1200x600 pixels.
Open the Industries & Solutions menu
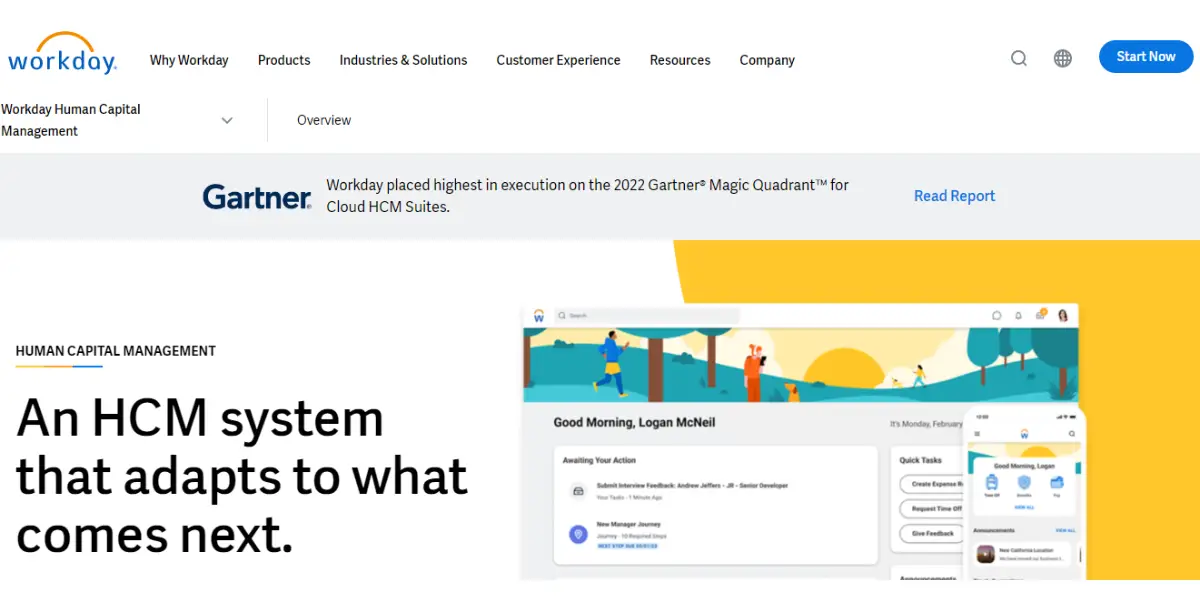(x=403, y=60)
